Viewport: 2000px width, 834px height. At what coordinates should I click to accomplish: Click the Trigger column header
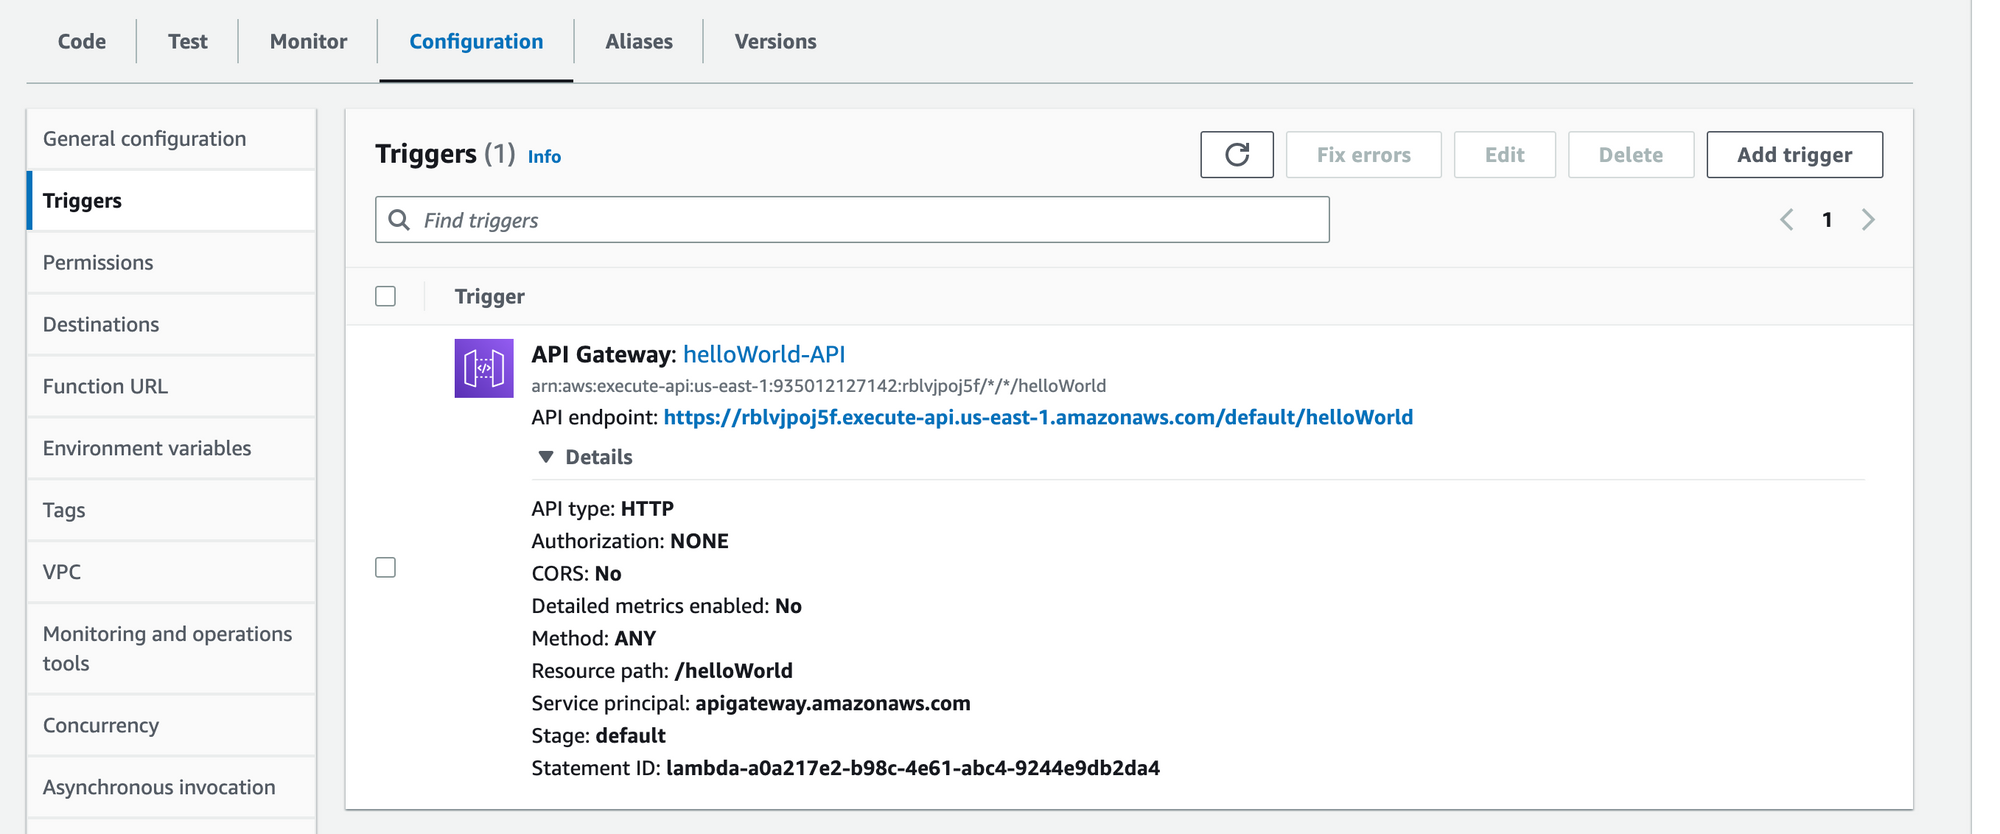[x=490, y=297]
